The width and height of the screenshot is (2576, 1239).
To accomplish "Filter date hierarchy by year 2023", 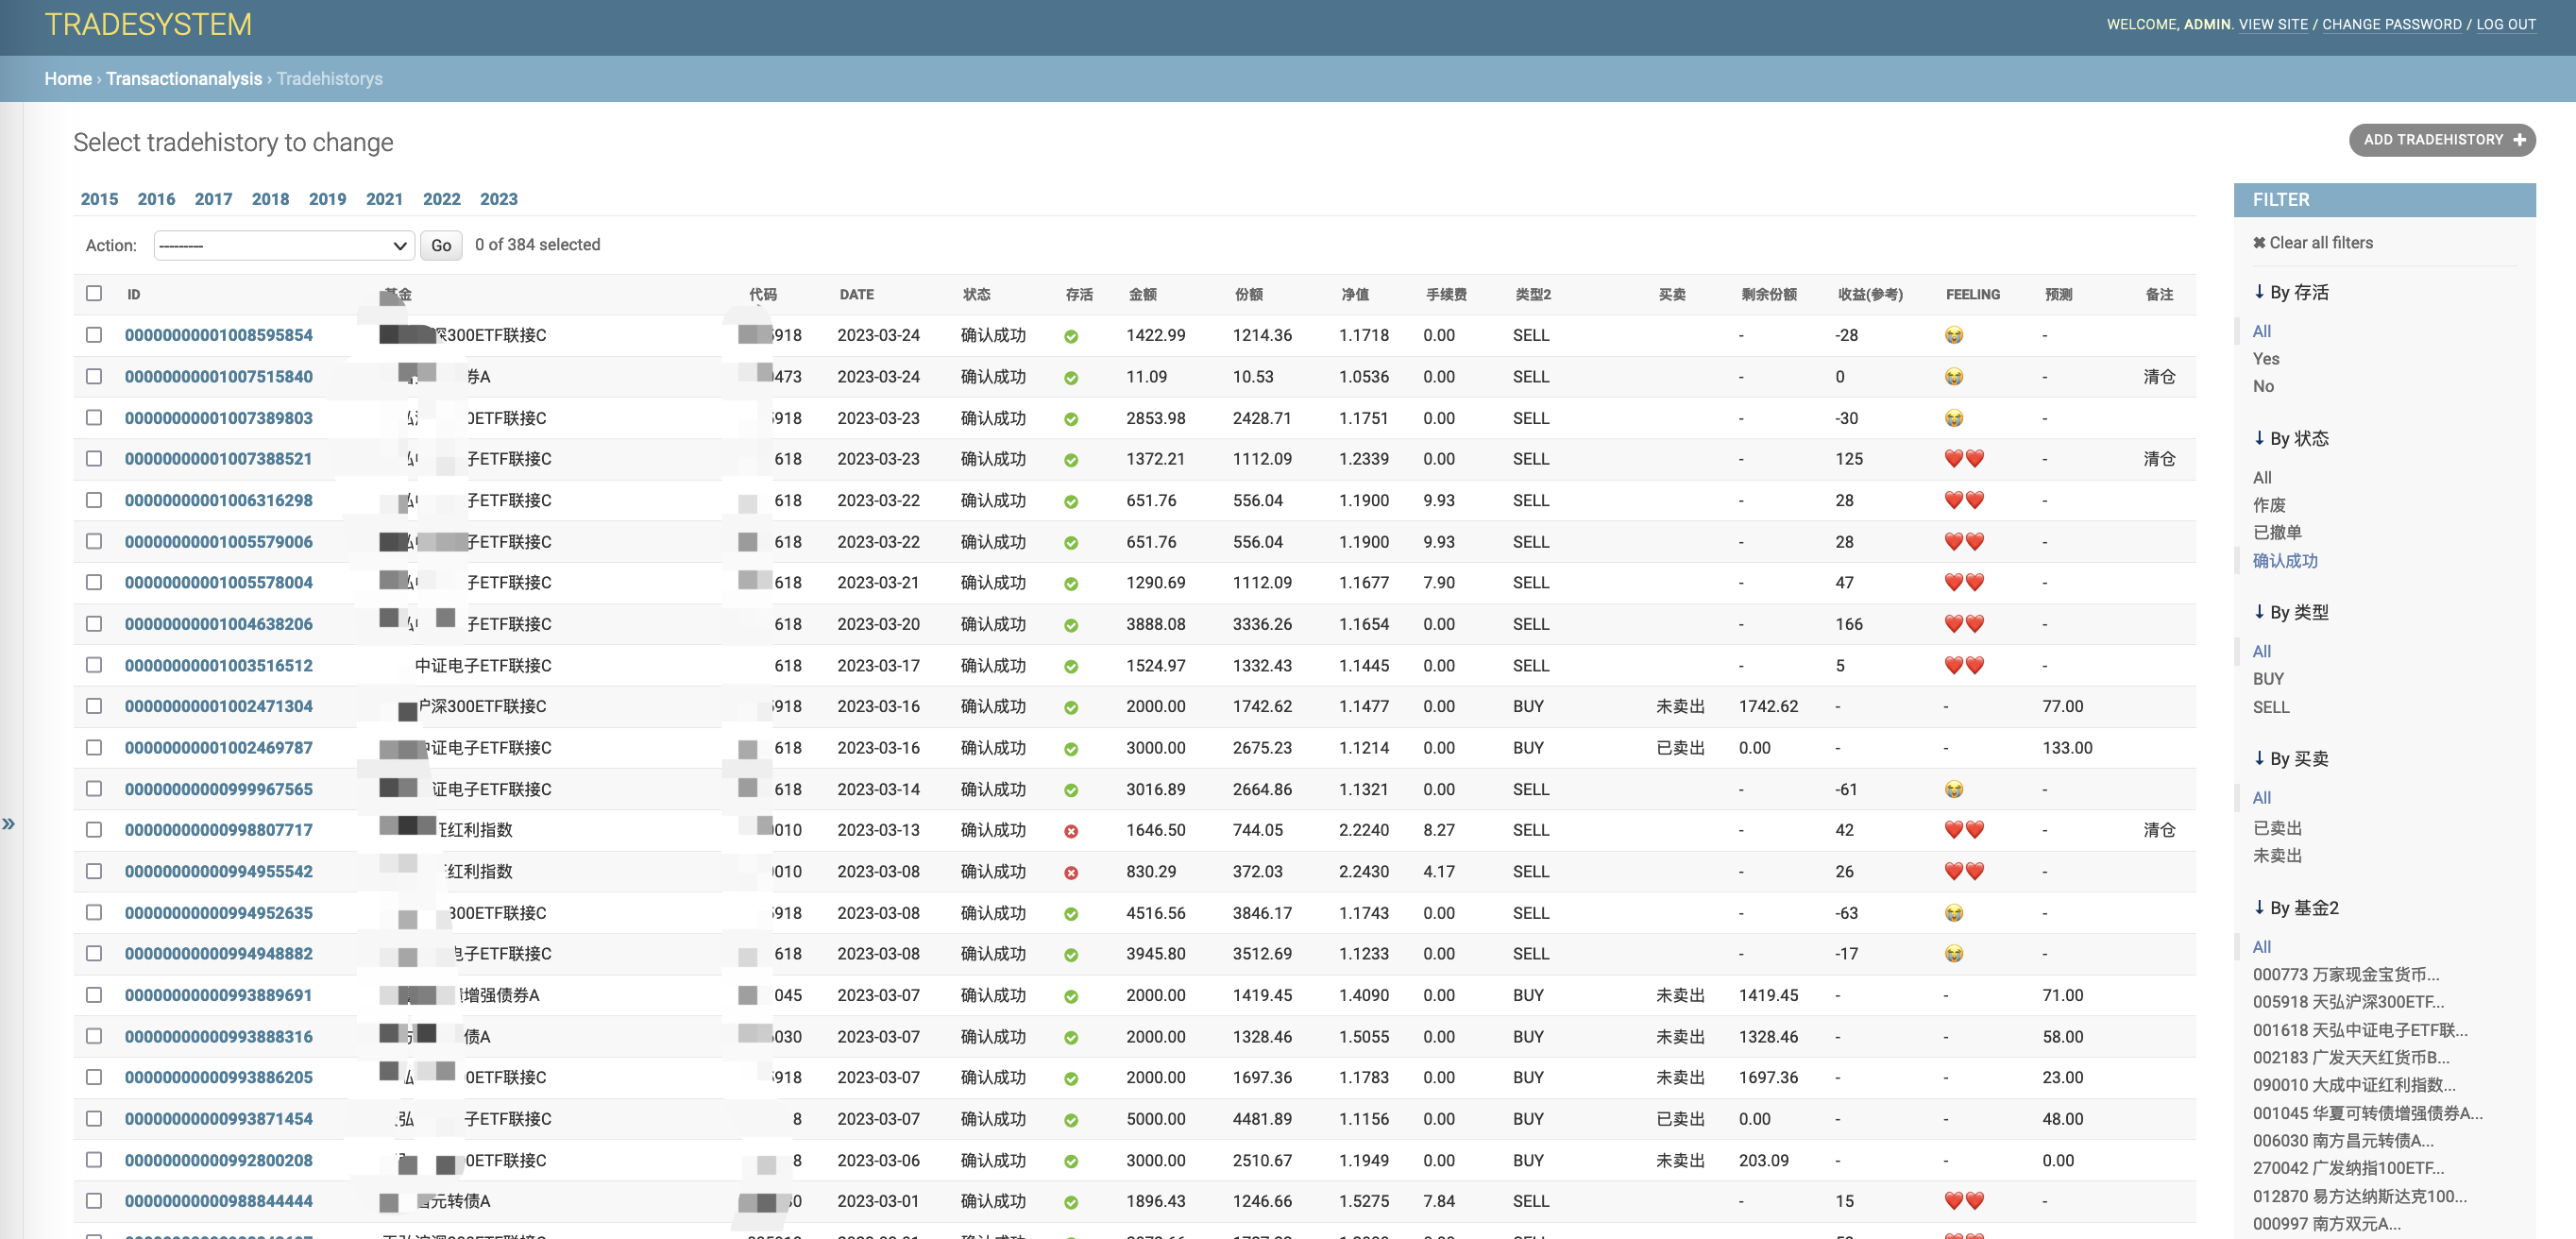I will 498,199.
